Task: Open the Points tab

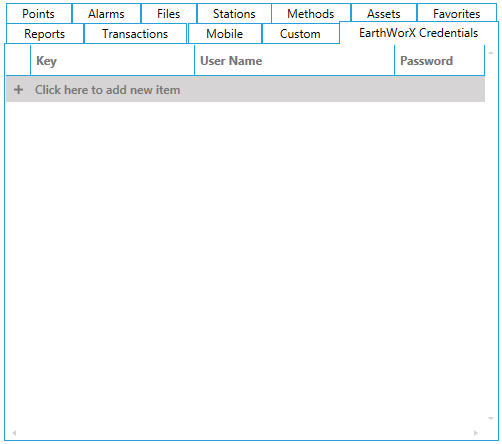Action: point(39,14)
